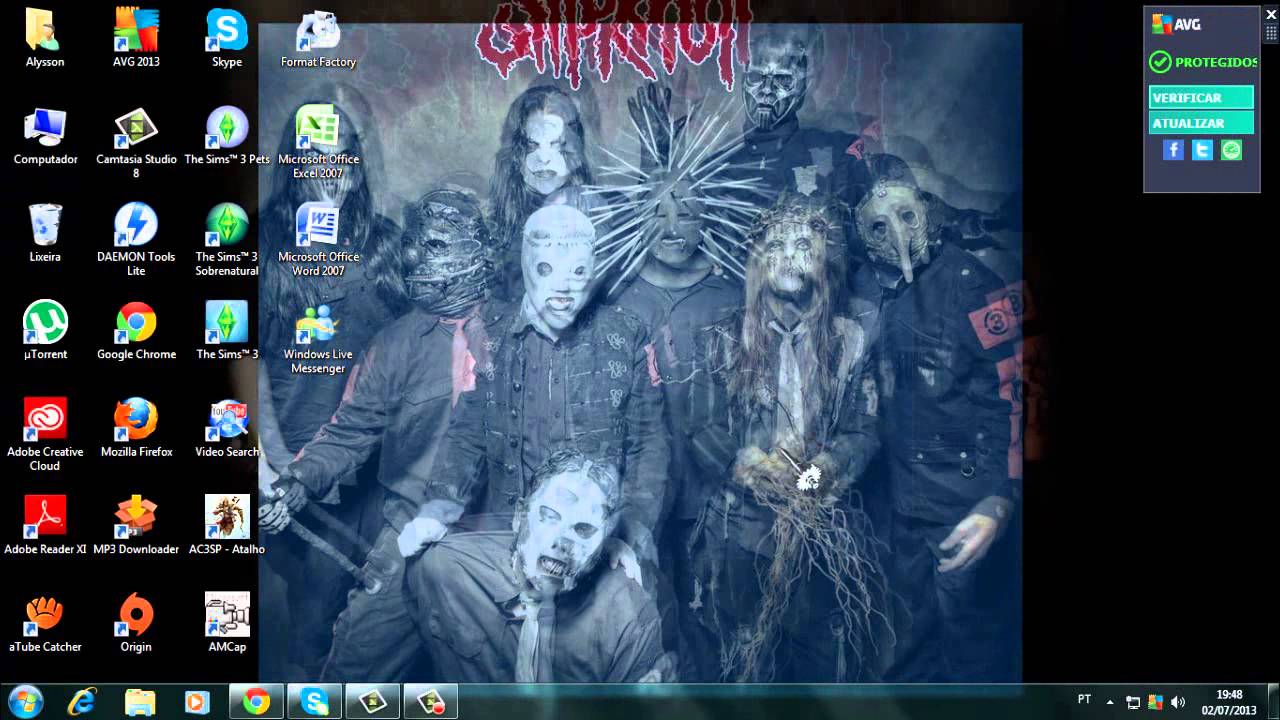Click the PROTEGIDOS status checkmark
The image size is (1280, 720).
pyautogui.click(x=1160, y=62)
